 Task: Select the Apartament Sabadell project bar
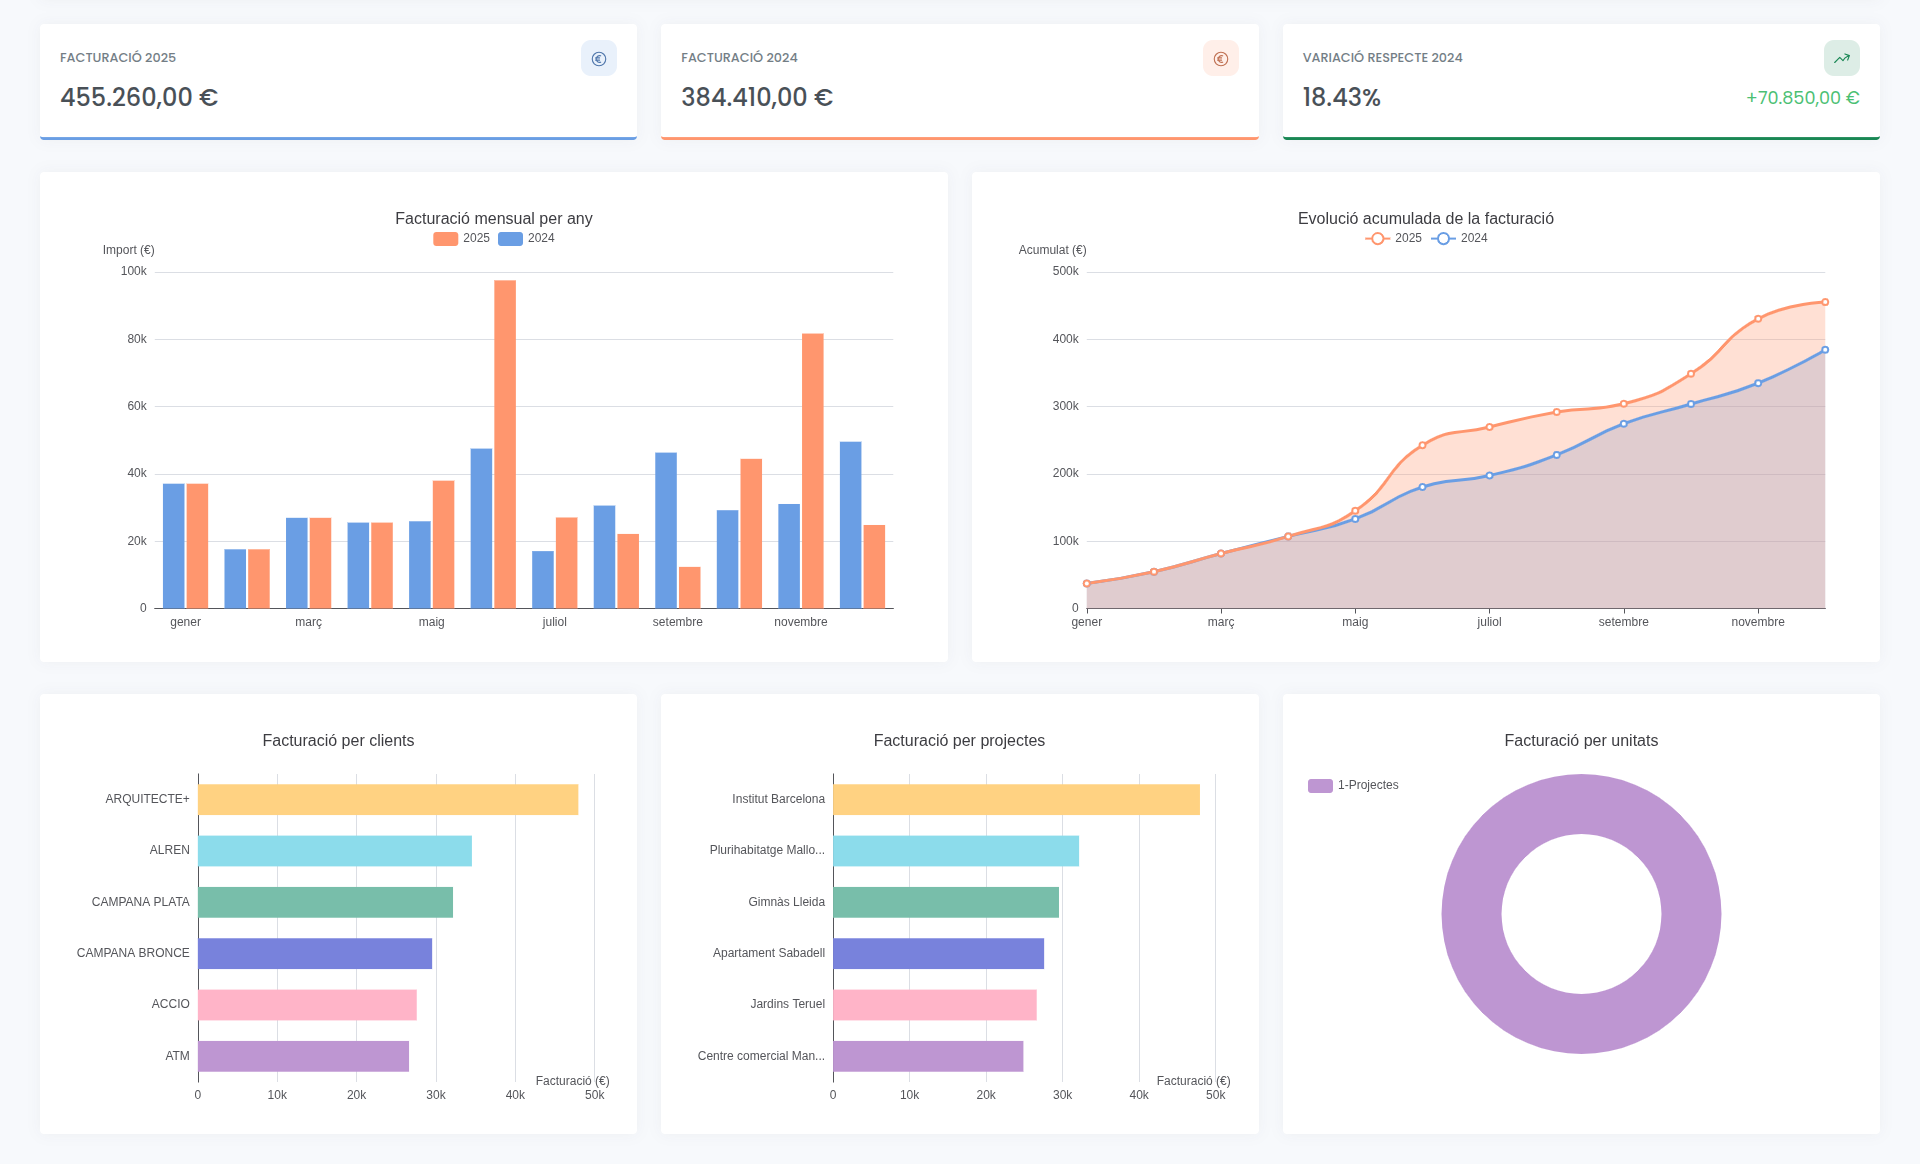938,953
